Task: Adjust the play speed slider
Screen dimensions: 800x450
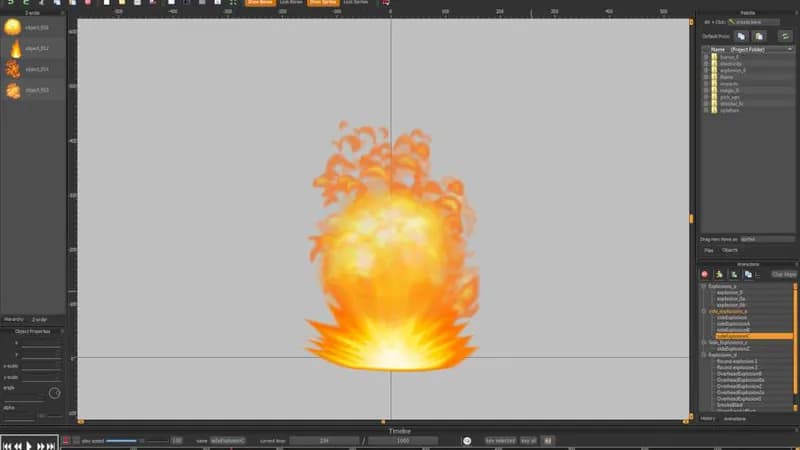Action: tap(137, 441)
